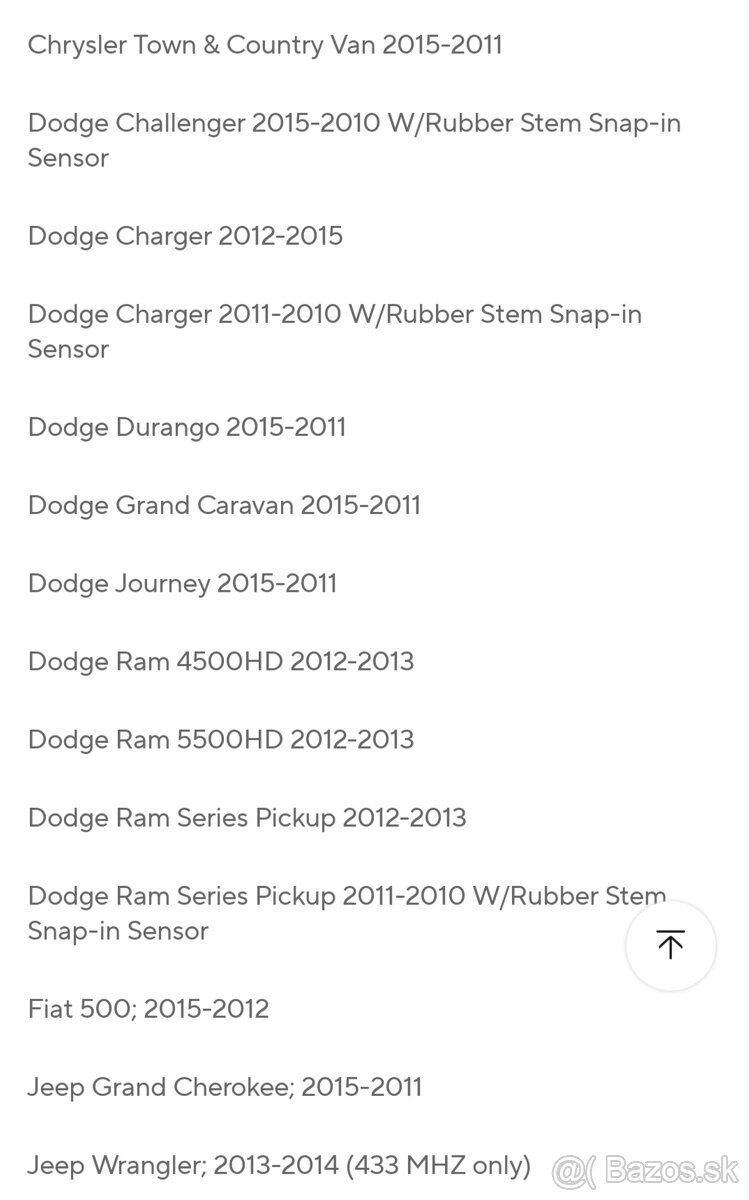Select the word Sensor below Dodge Challenger
Viewport: 750px width, 1200px height.
point(68,158)
